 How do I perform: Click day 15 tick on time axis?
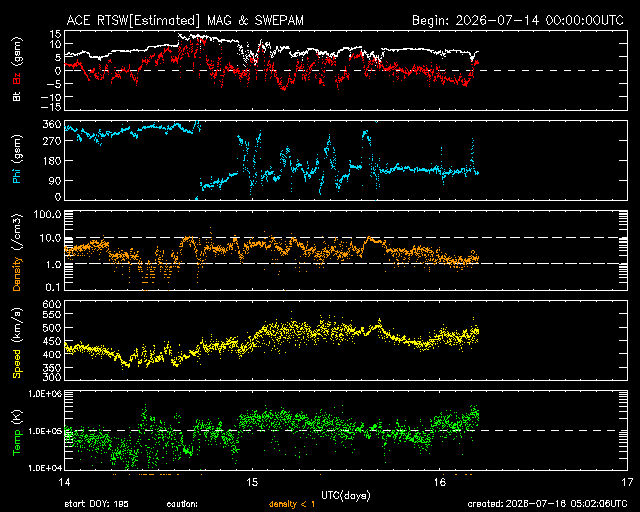click(252, 482)
